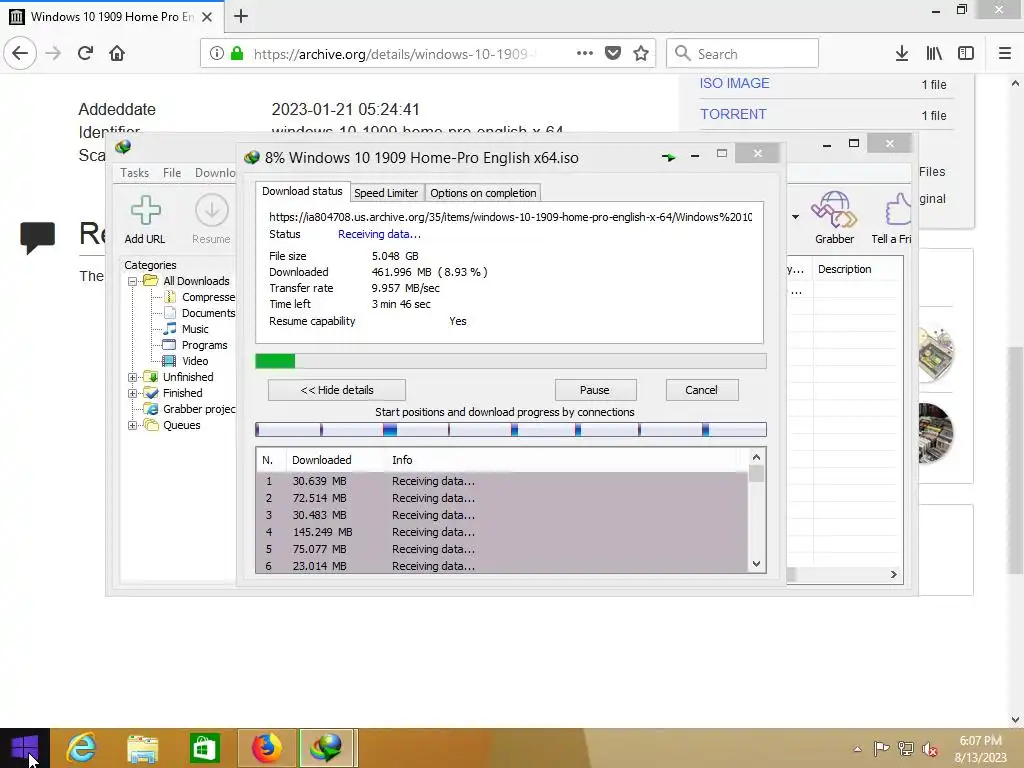Open dropdown arrow left of Grabber
This screenshot has height=768, width=1024.
tap(795, 217)
